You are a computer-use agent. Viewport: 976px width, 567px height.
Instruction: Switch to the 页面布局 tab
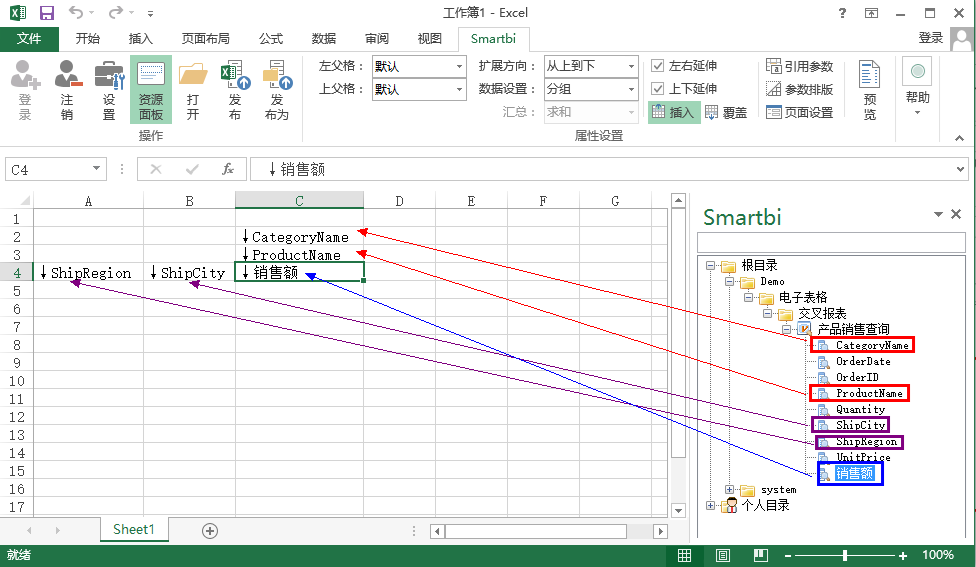point(205,39)
